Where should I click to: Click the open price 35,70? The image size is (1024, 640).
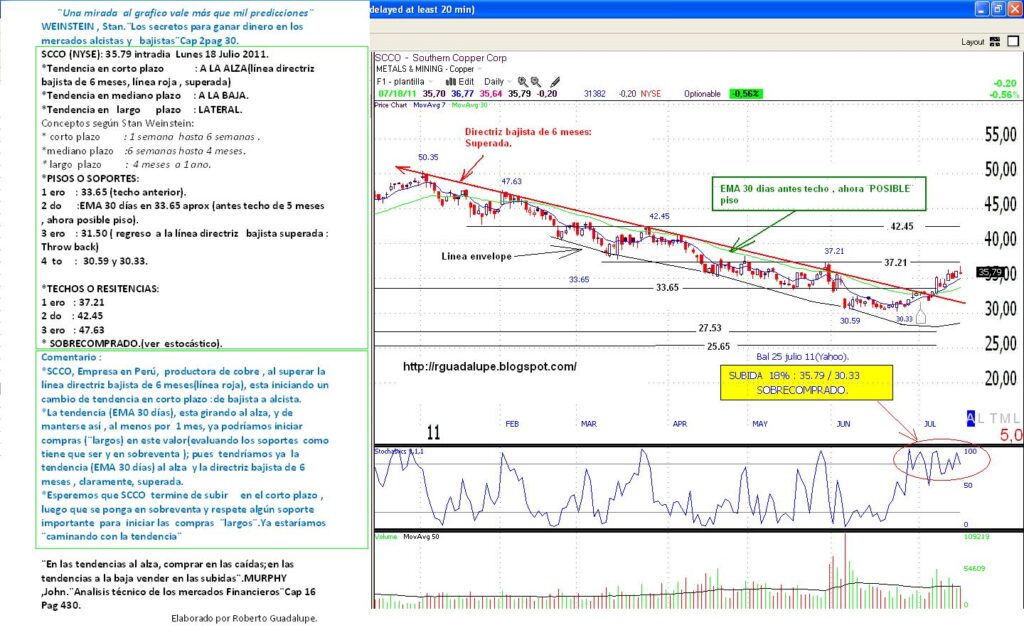click(434, 93)
